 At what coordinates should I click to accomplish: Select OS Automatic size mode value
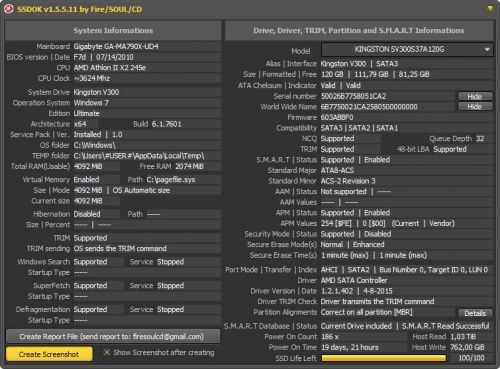click(x=141, y=190)
